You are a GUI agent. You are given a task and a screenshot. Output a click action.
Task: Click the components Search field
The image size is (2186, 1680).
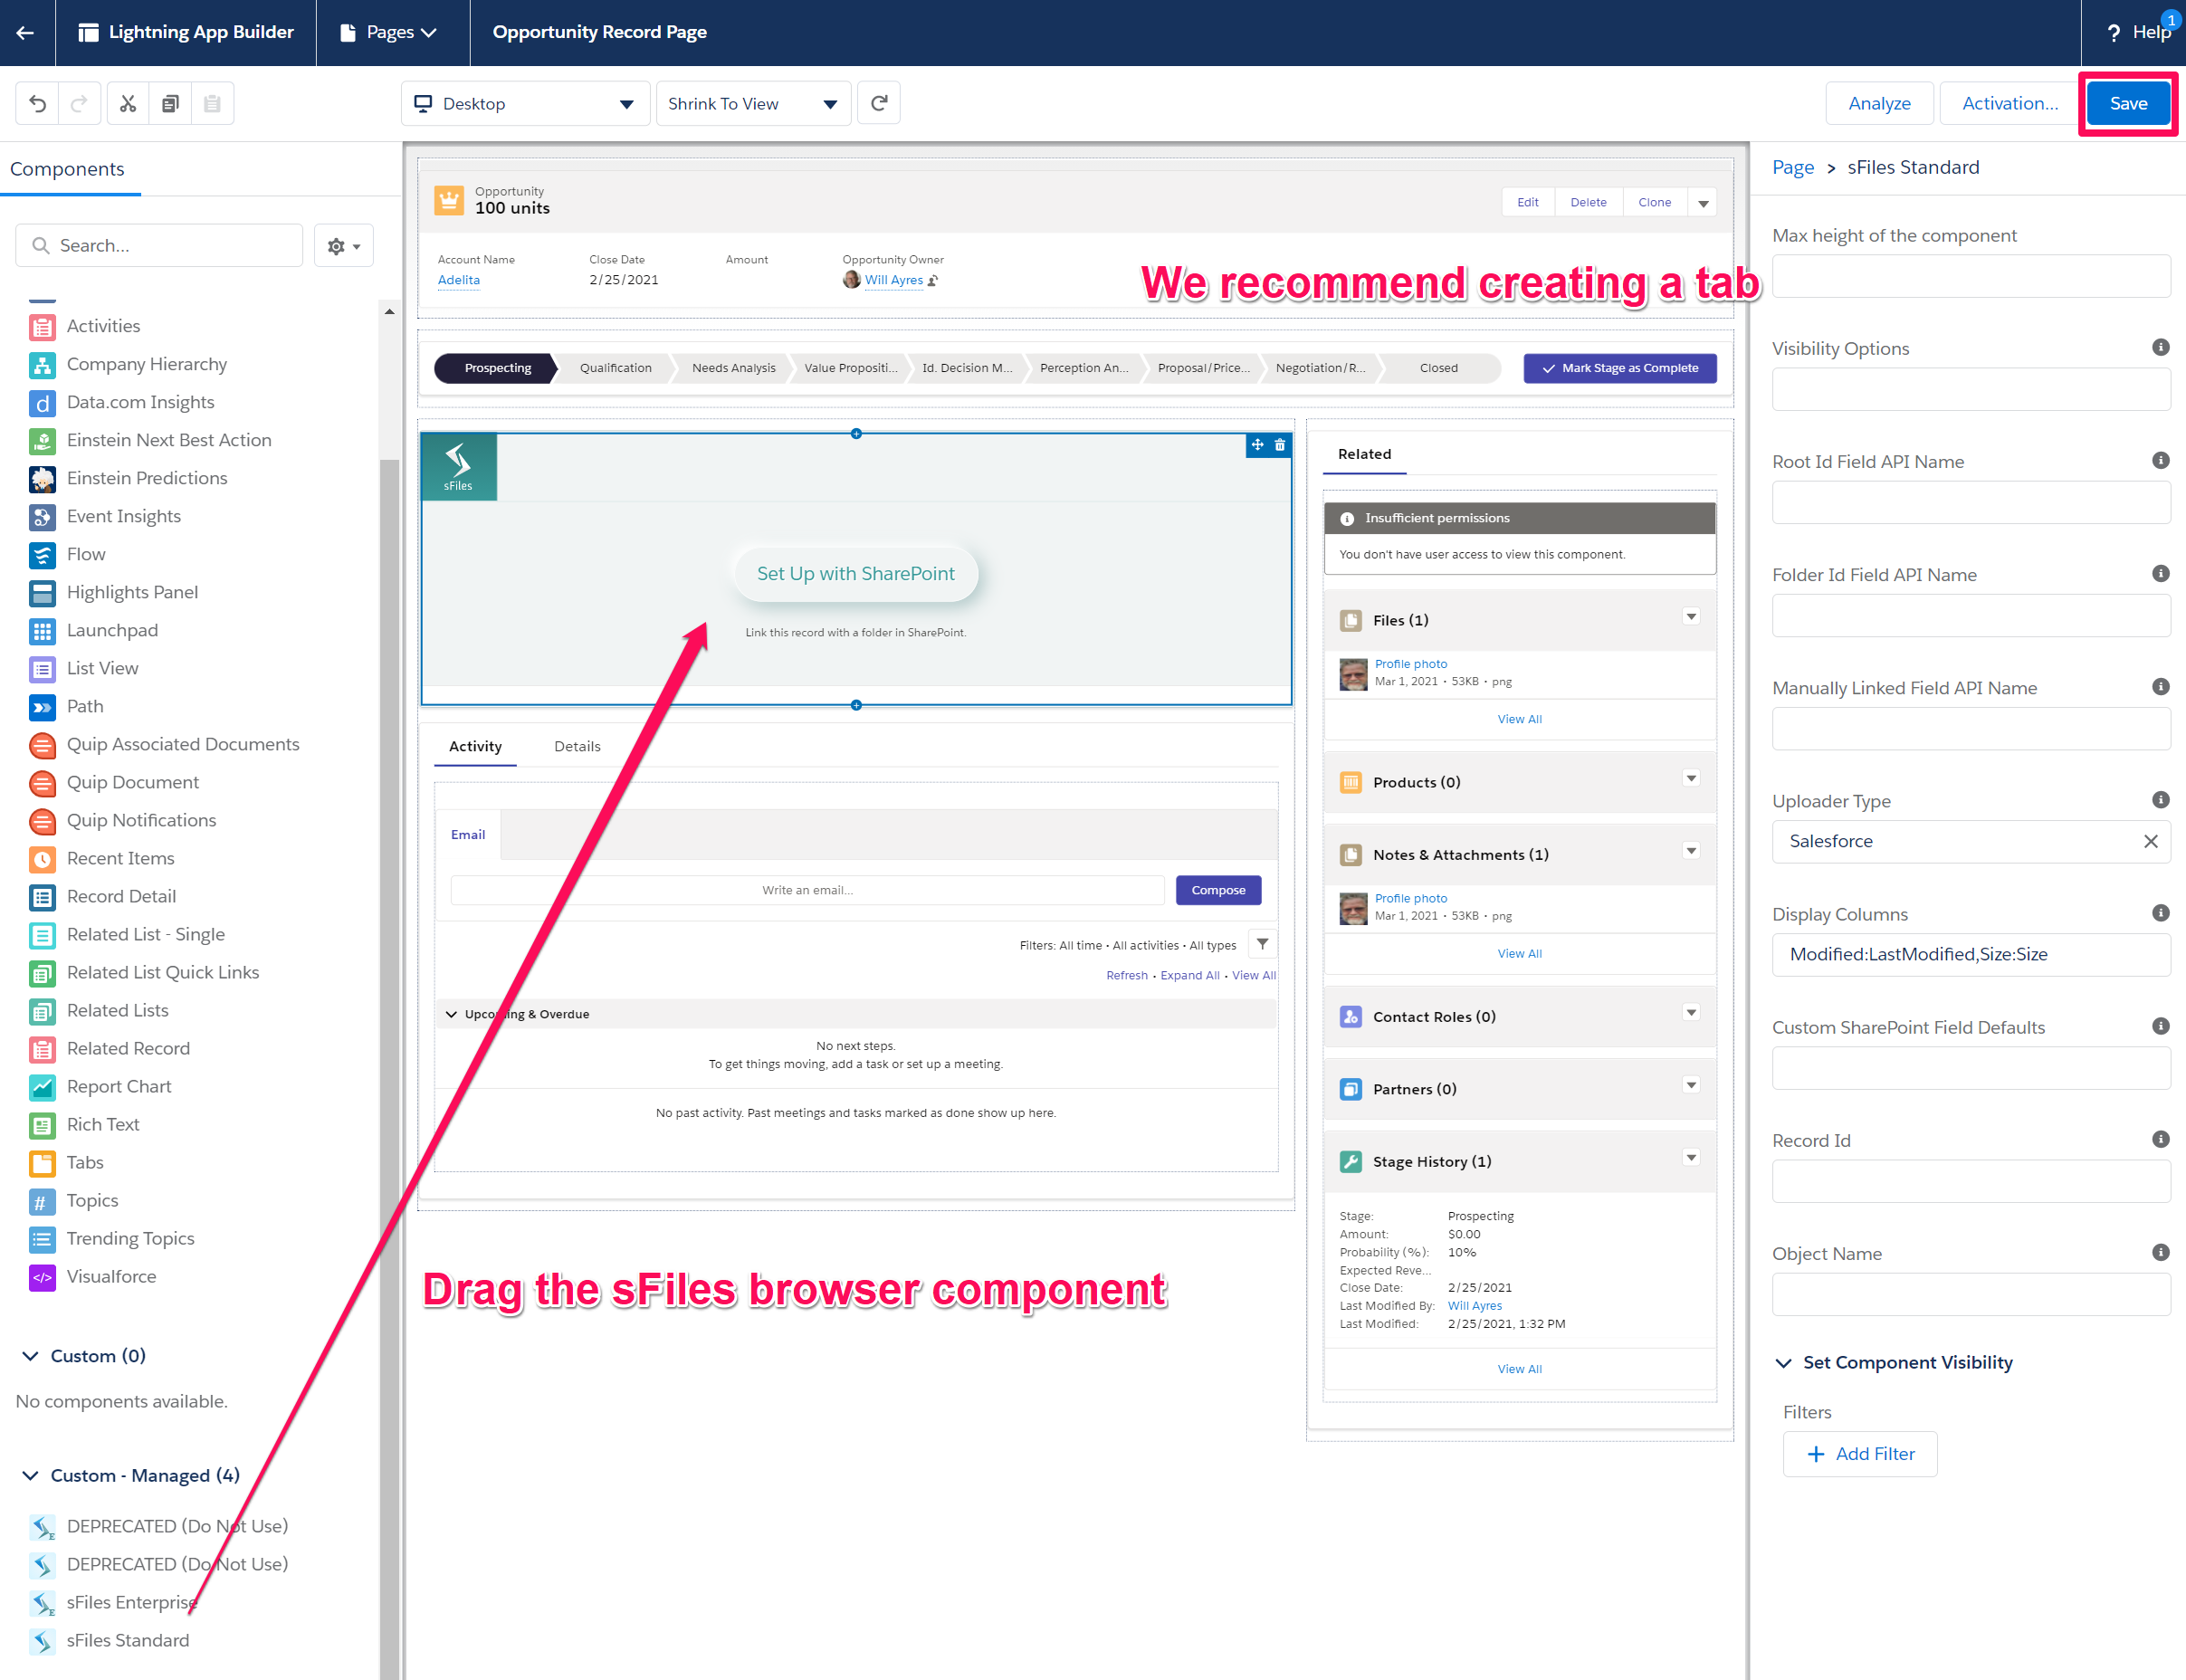pos(159,246)
